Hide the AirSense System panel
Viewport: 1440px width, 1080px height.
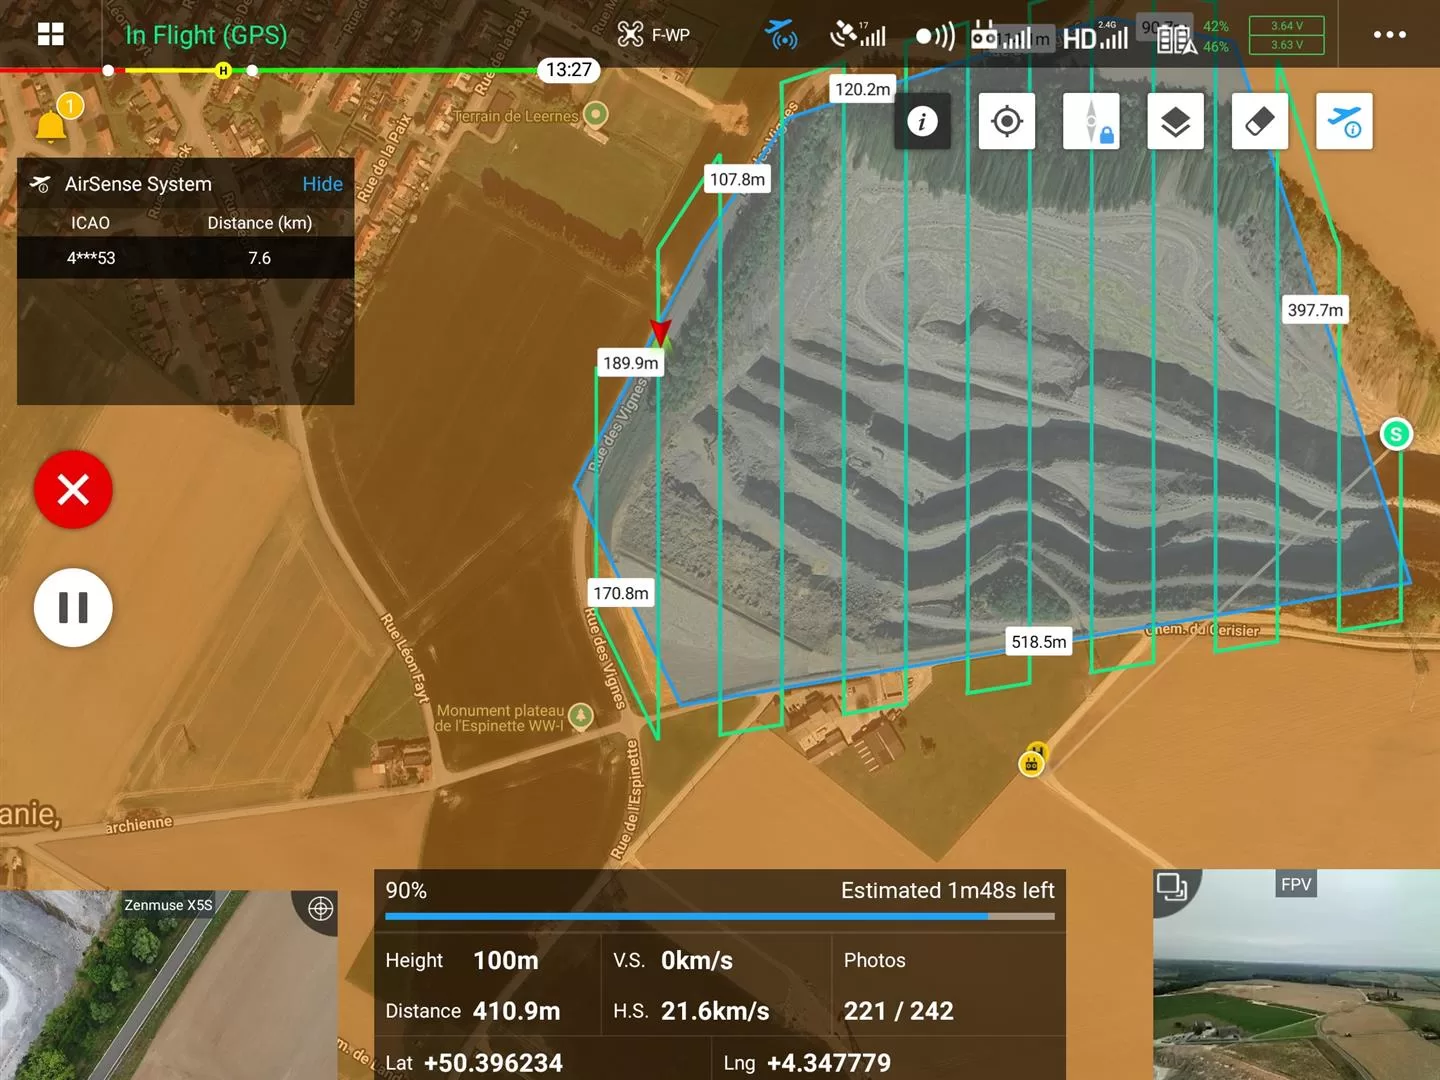point(322,184)
